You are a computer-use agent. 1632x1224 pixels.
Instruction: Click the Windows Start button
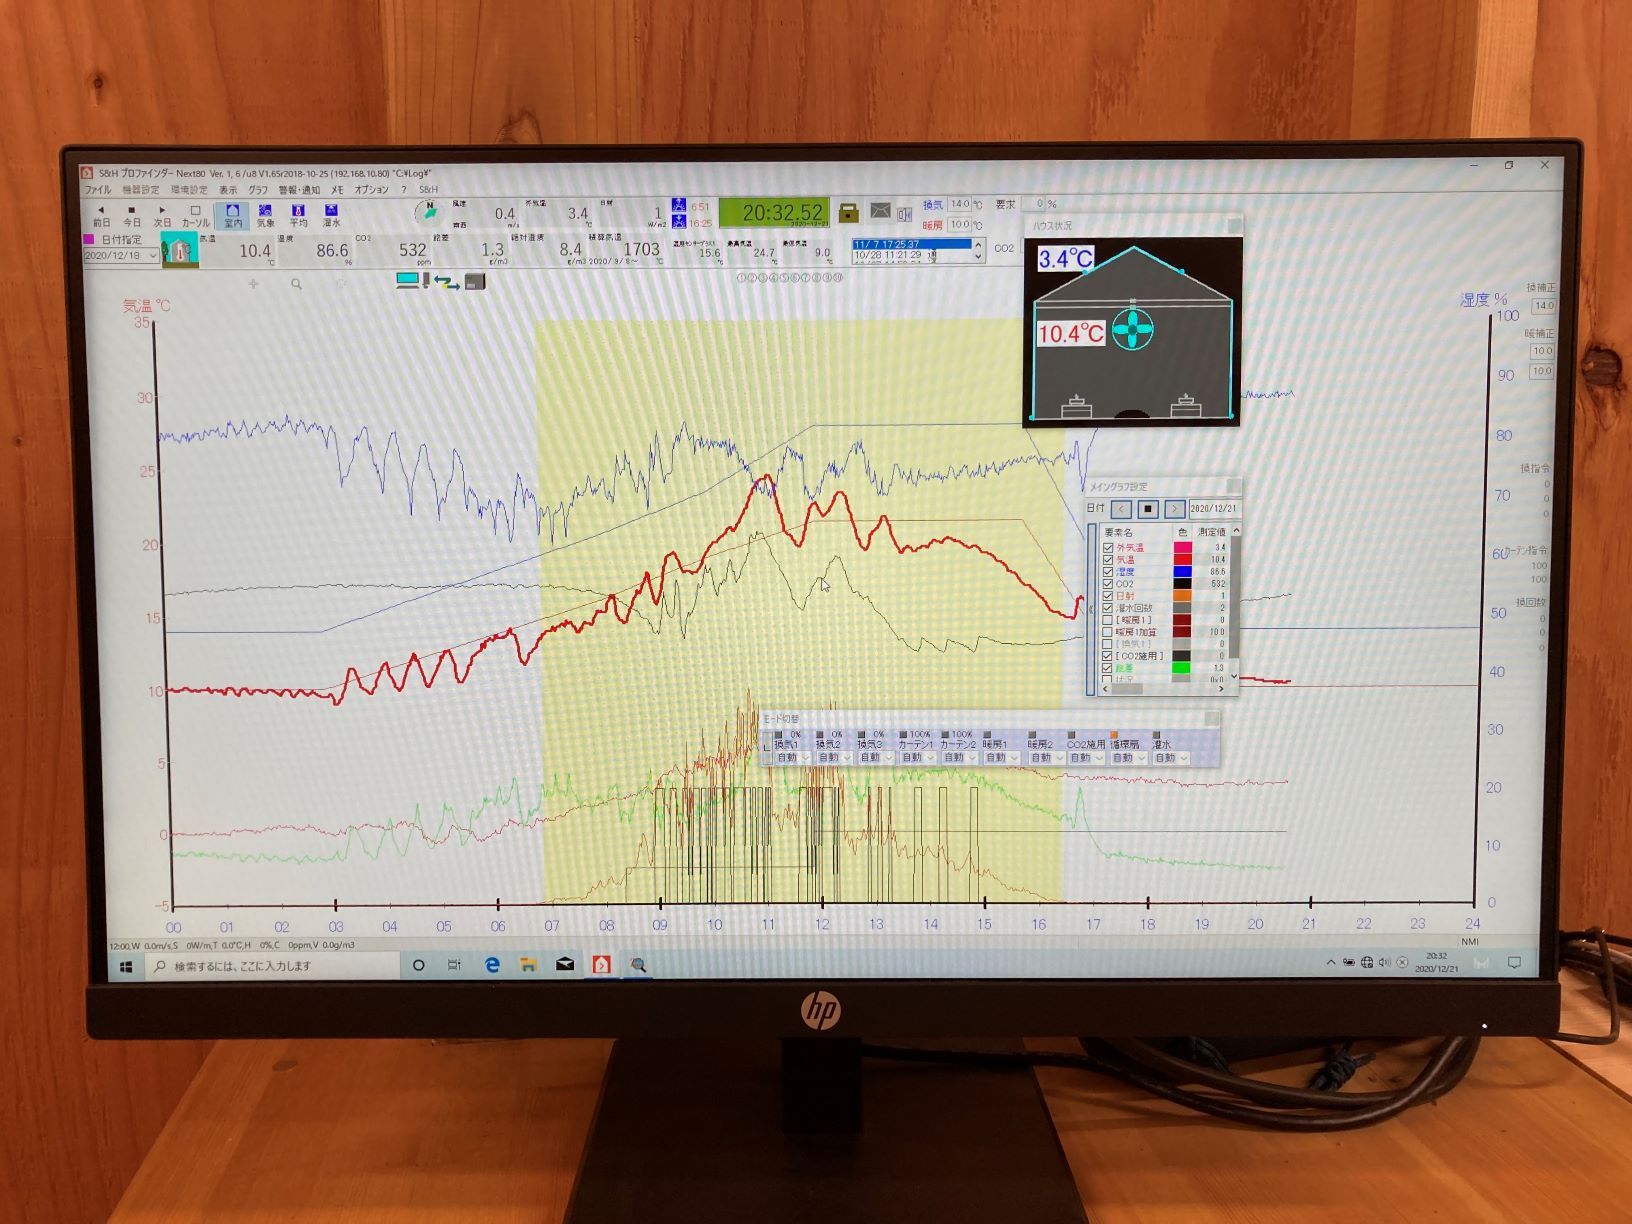coord(126,967)
